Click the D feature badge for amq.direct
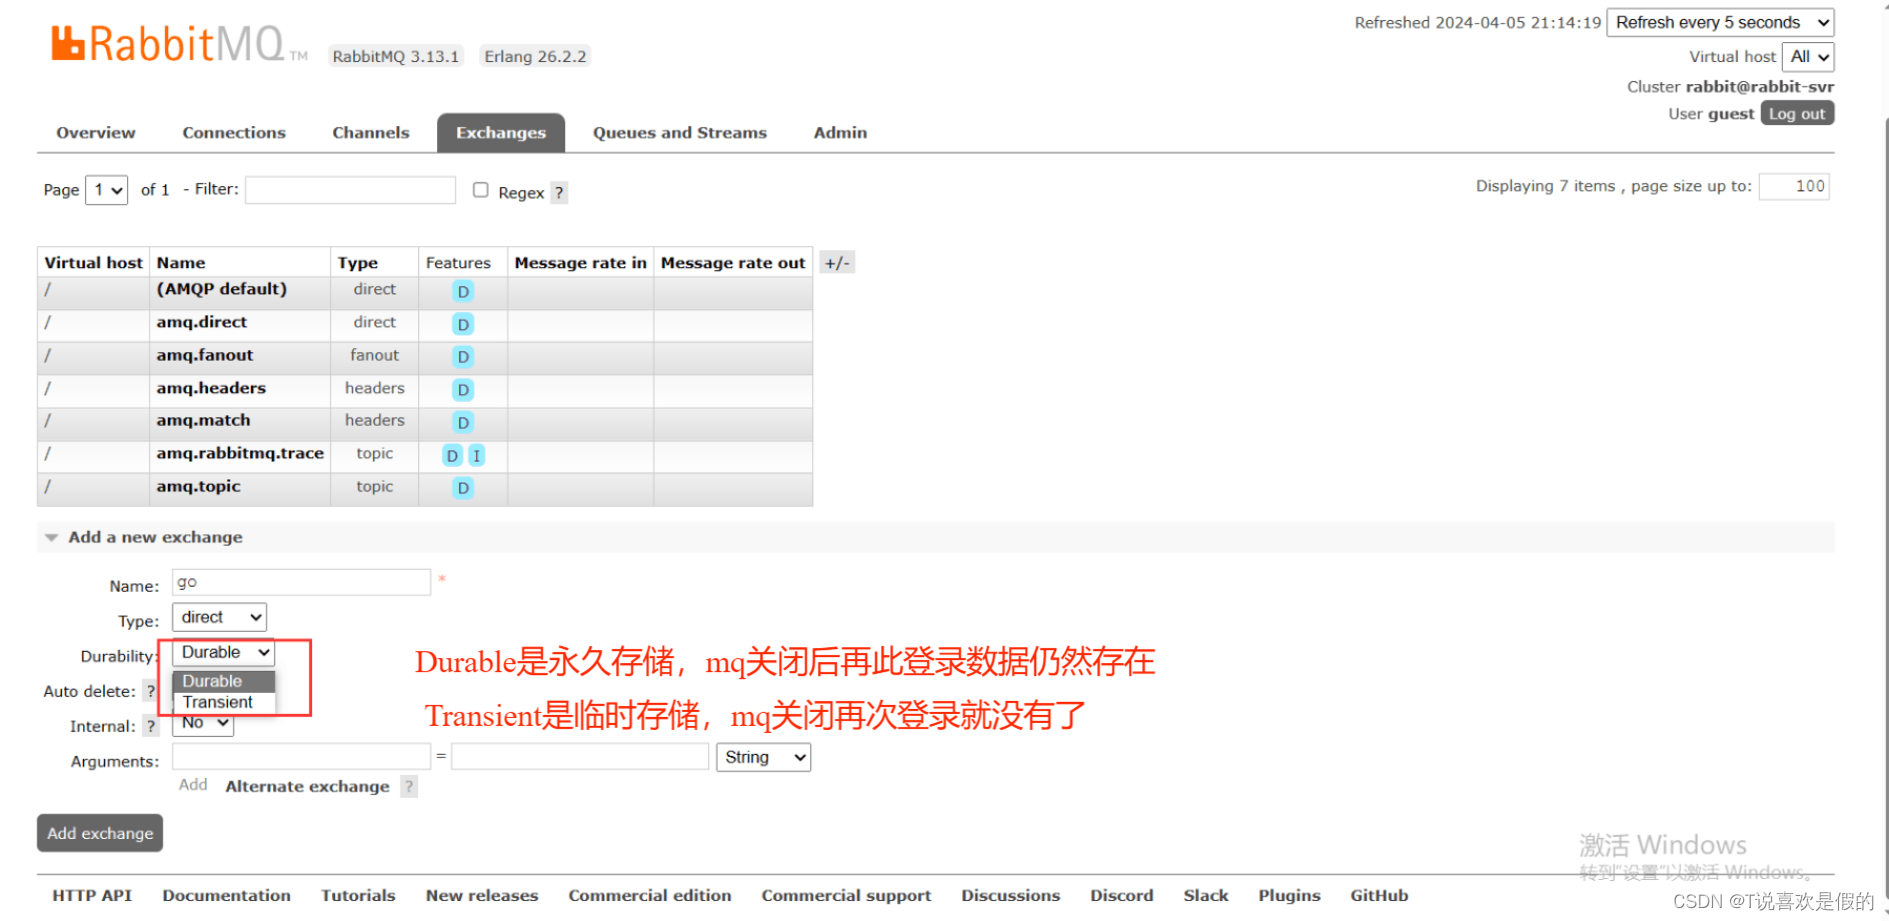 point(462,324)
